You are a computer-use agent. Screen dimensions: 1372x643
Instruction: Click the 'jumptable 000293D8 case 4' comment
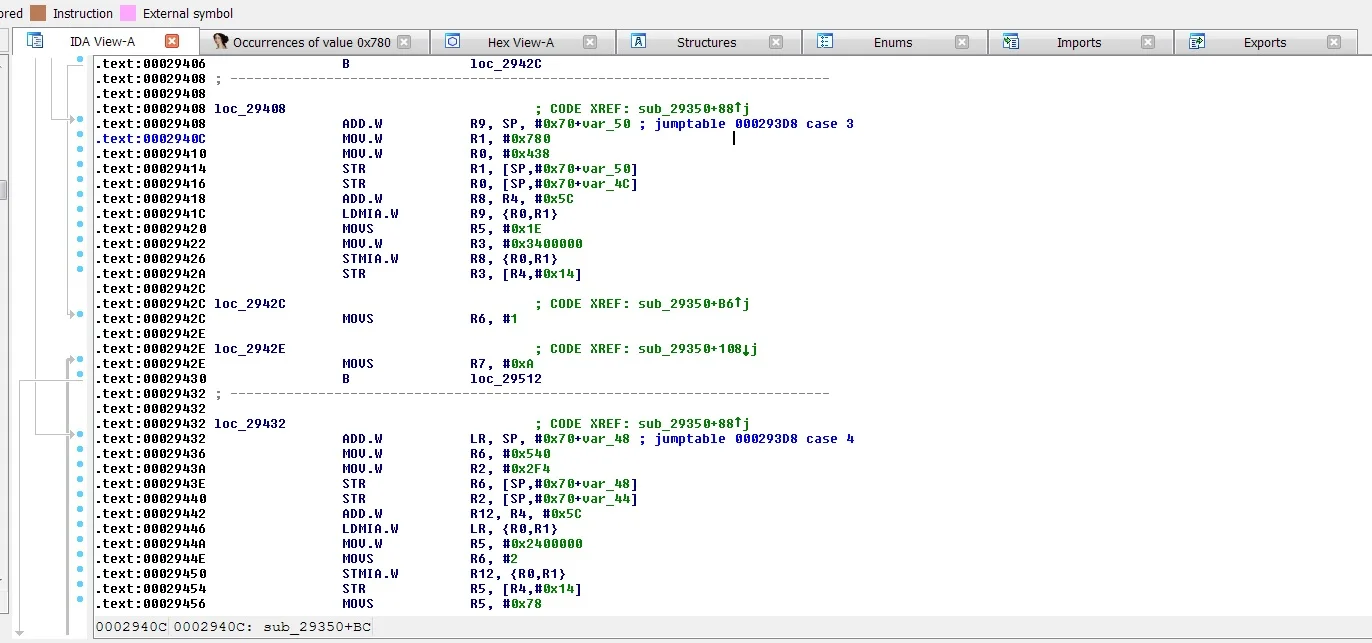[754, 439]
